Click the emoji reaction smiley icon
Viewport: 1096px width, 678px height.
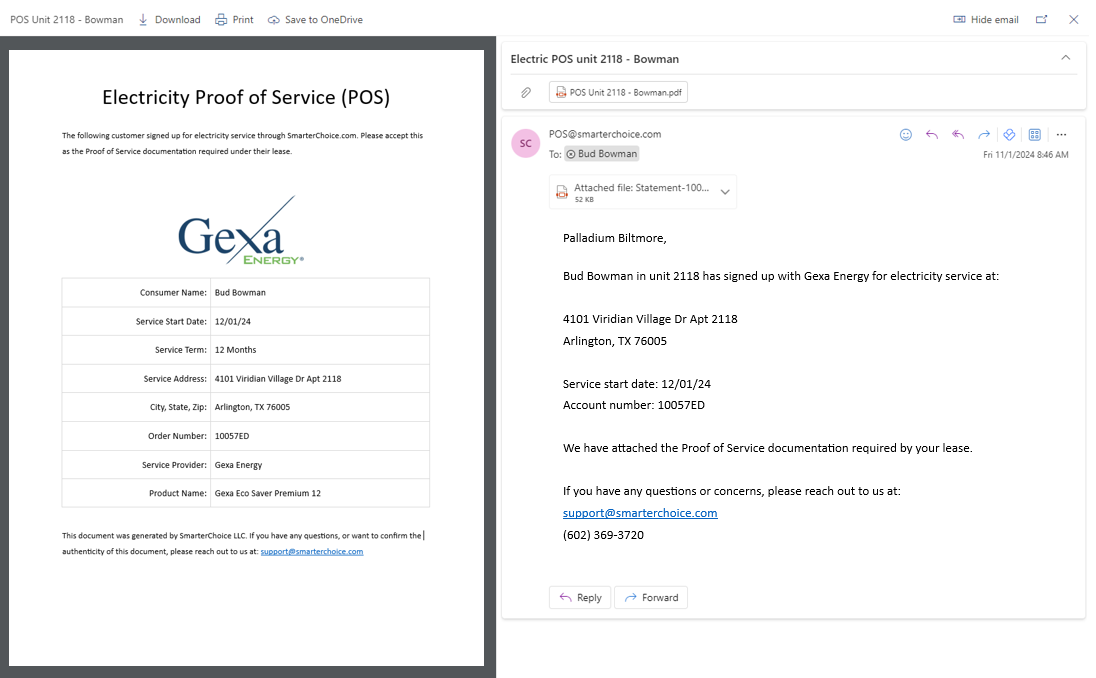point(906,134)
